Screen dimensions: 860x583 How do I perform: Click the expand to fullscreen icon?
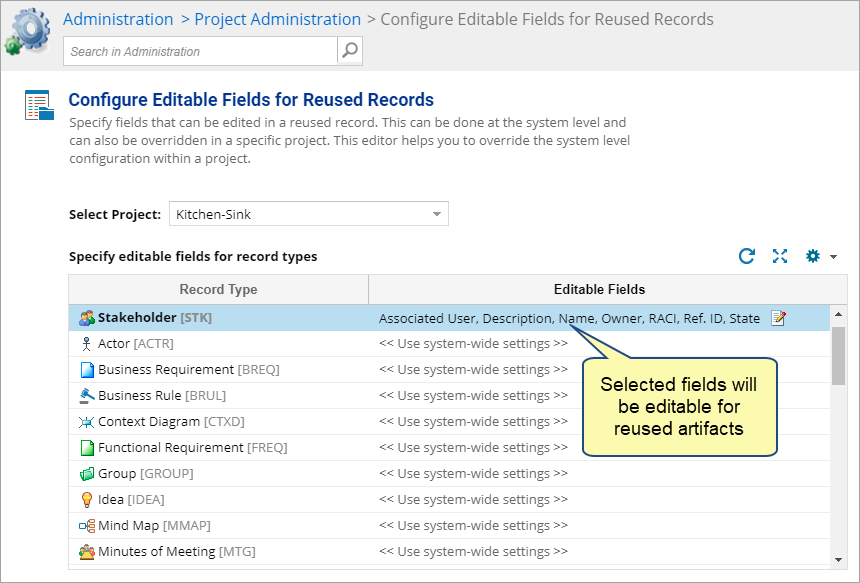coord(780,256)
